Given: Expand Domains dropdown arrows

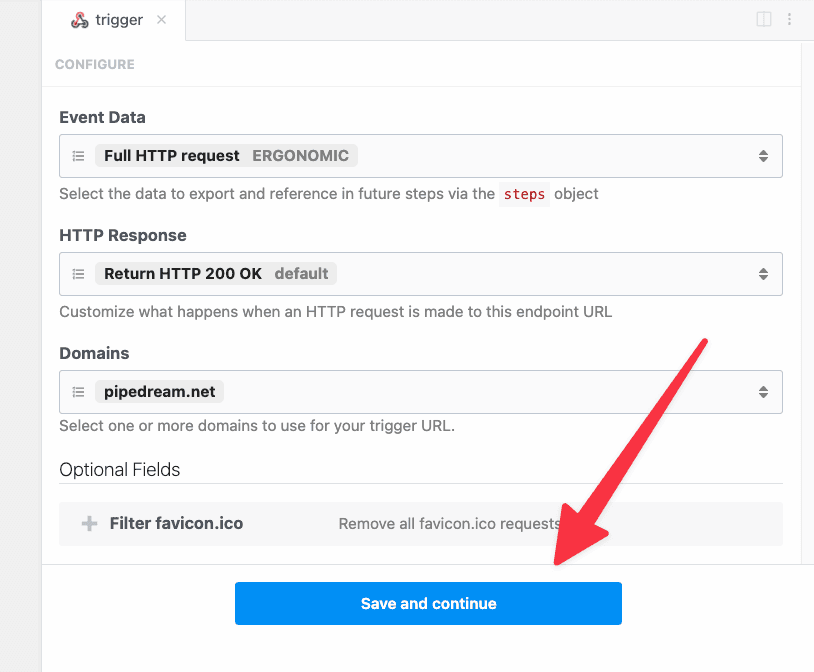Looking at the screenshot, I should point(763,392).
